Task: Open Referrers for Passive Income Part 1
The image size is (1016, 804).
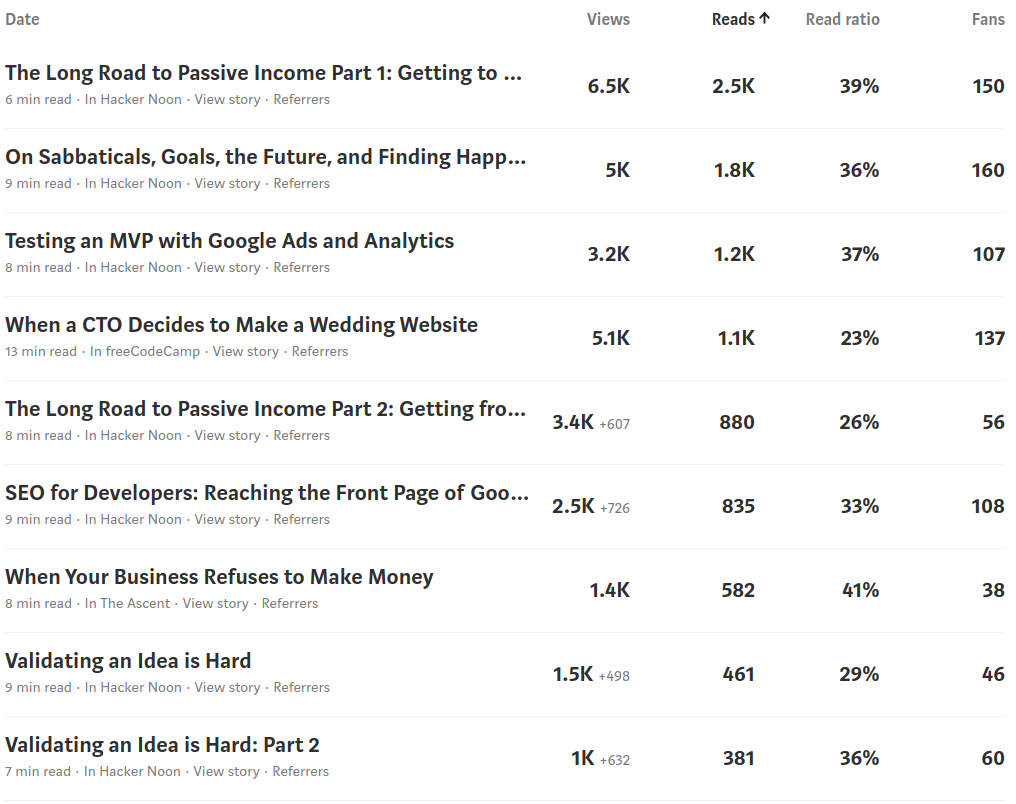Action: 301,99
